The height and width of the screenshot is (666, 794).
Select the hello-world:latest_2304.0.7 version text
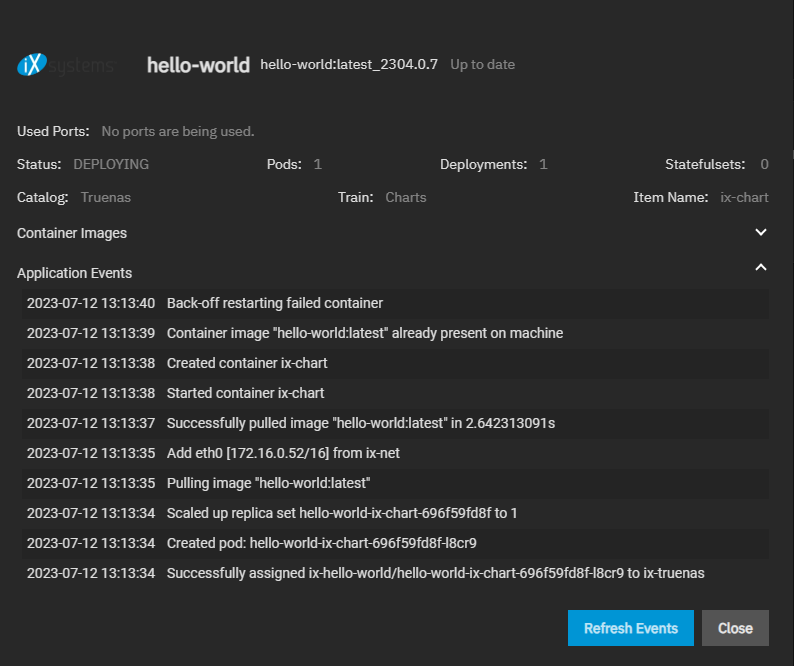click(x=349, y=64)
